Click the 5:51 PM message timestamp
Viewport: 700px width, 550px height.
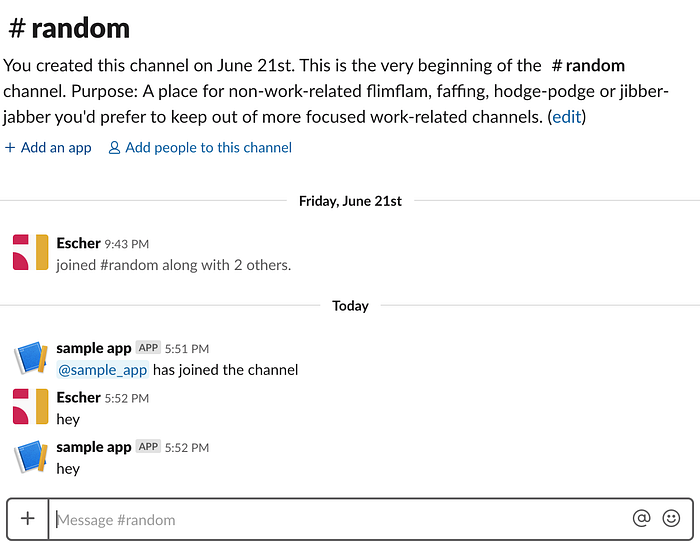tap(187, 349)
